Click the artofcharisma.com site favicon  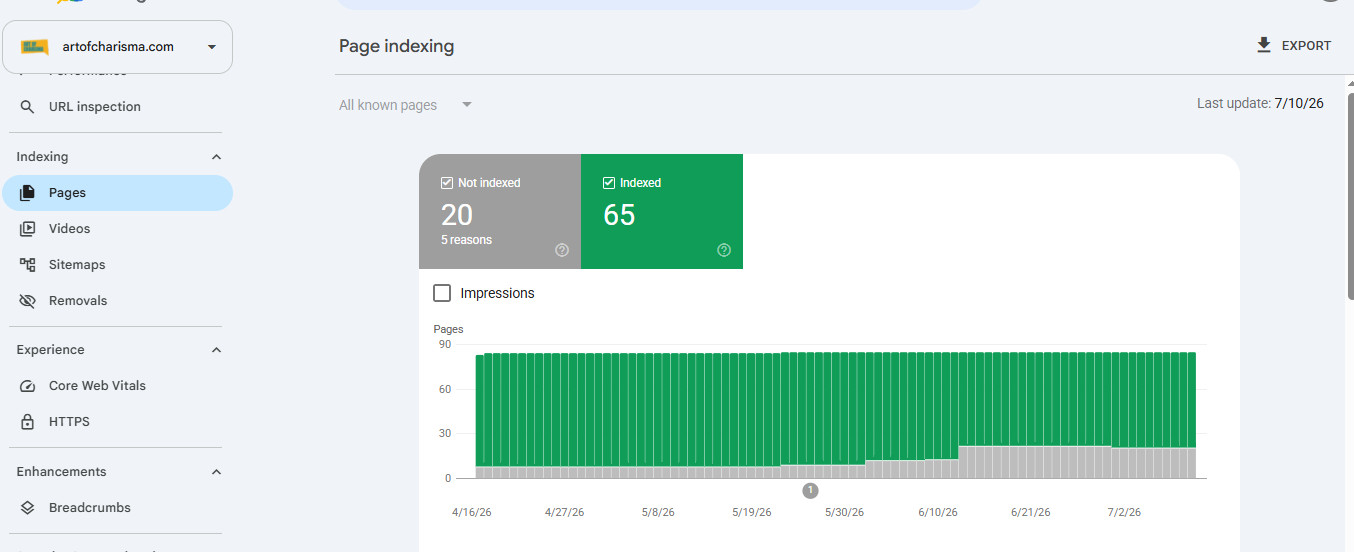(35, 47)
